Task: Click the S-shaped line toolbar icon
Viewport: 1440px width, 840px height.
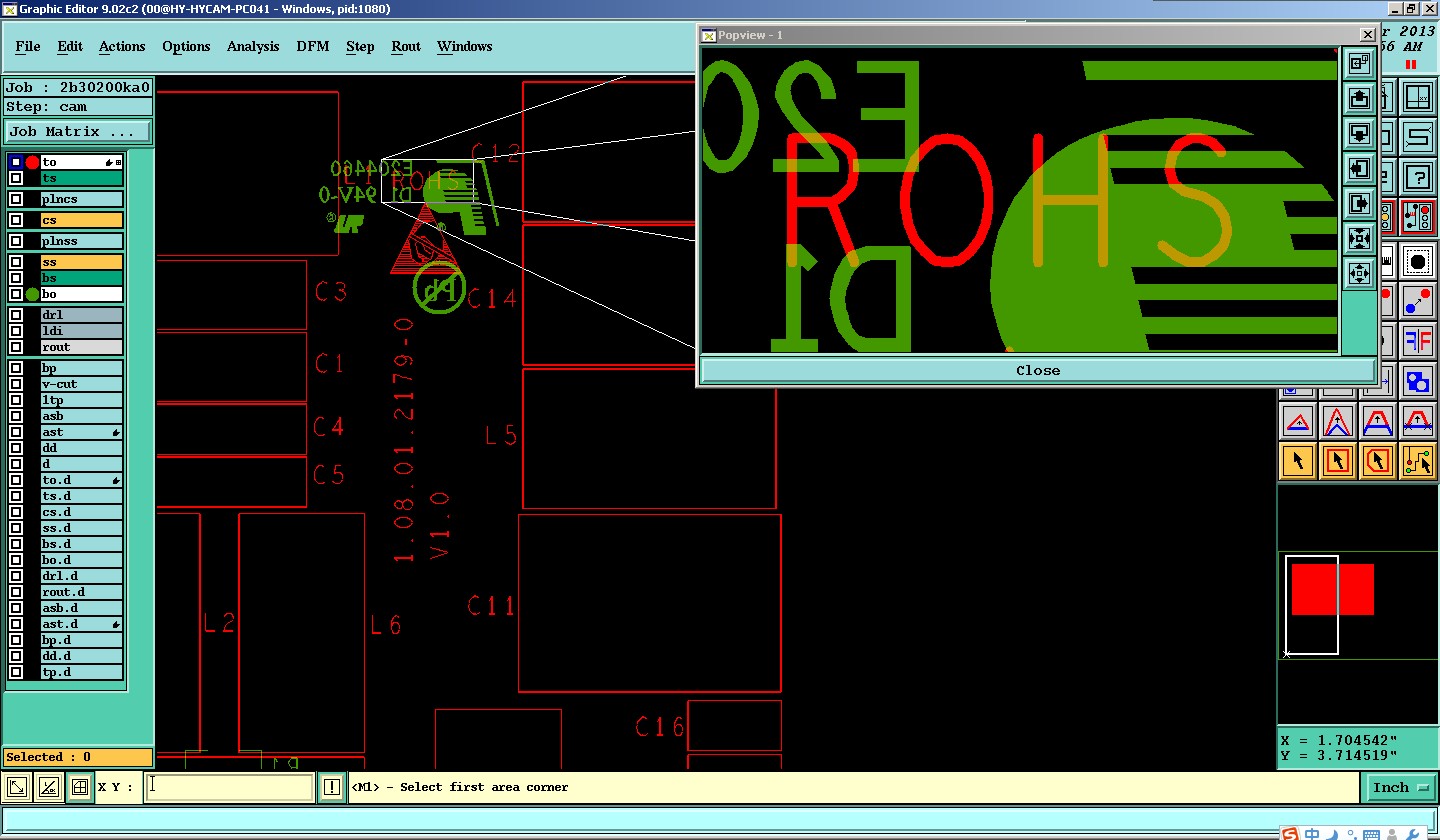Action: [x=1418, y=137]
